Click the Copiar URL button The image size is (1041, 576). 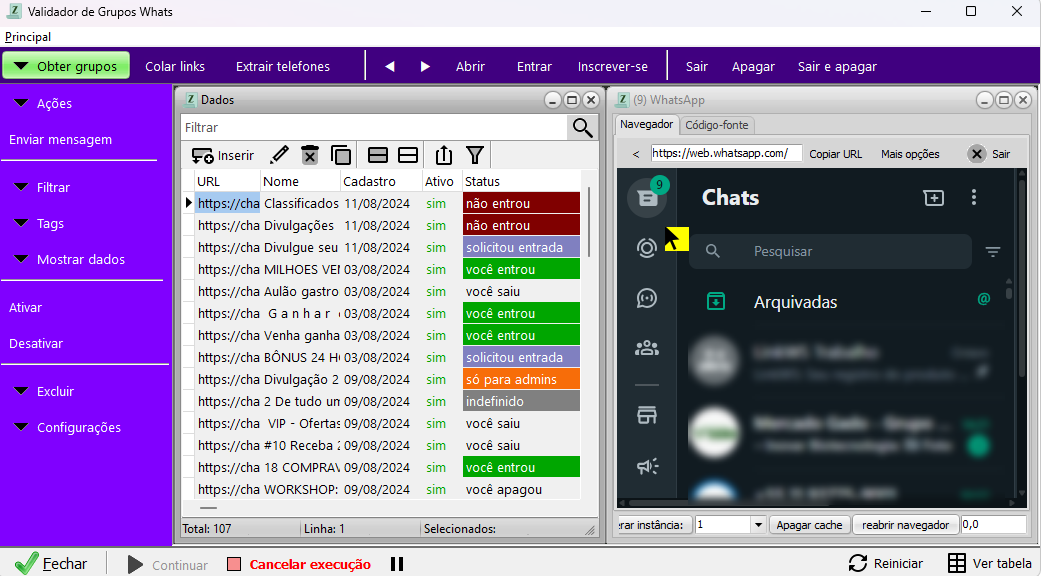tap(835, 154)
